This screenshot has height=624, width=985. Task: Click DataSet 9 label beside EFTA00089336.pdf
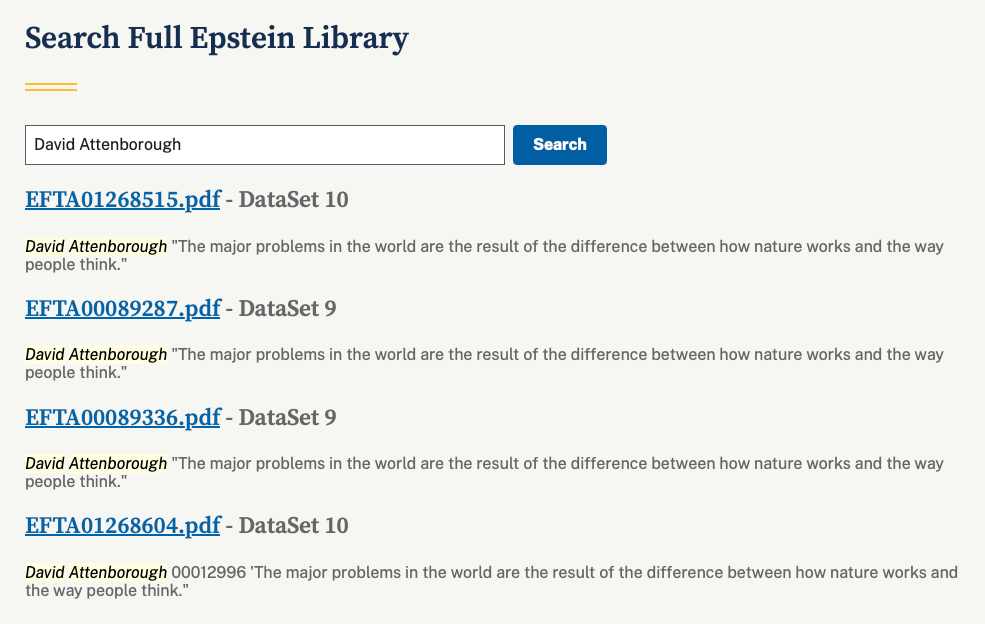coord(287,417)
